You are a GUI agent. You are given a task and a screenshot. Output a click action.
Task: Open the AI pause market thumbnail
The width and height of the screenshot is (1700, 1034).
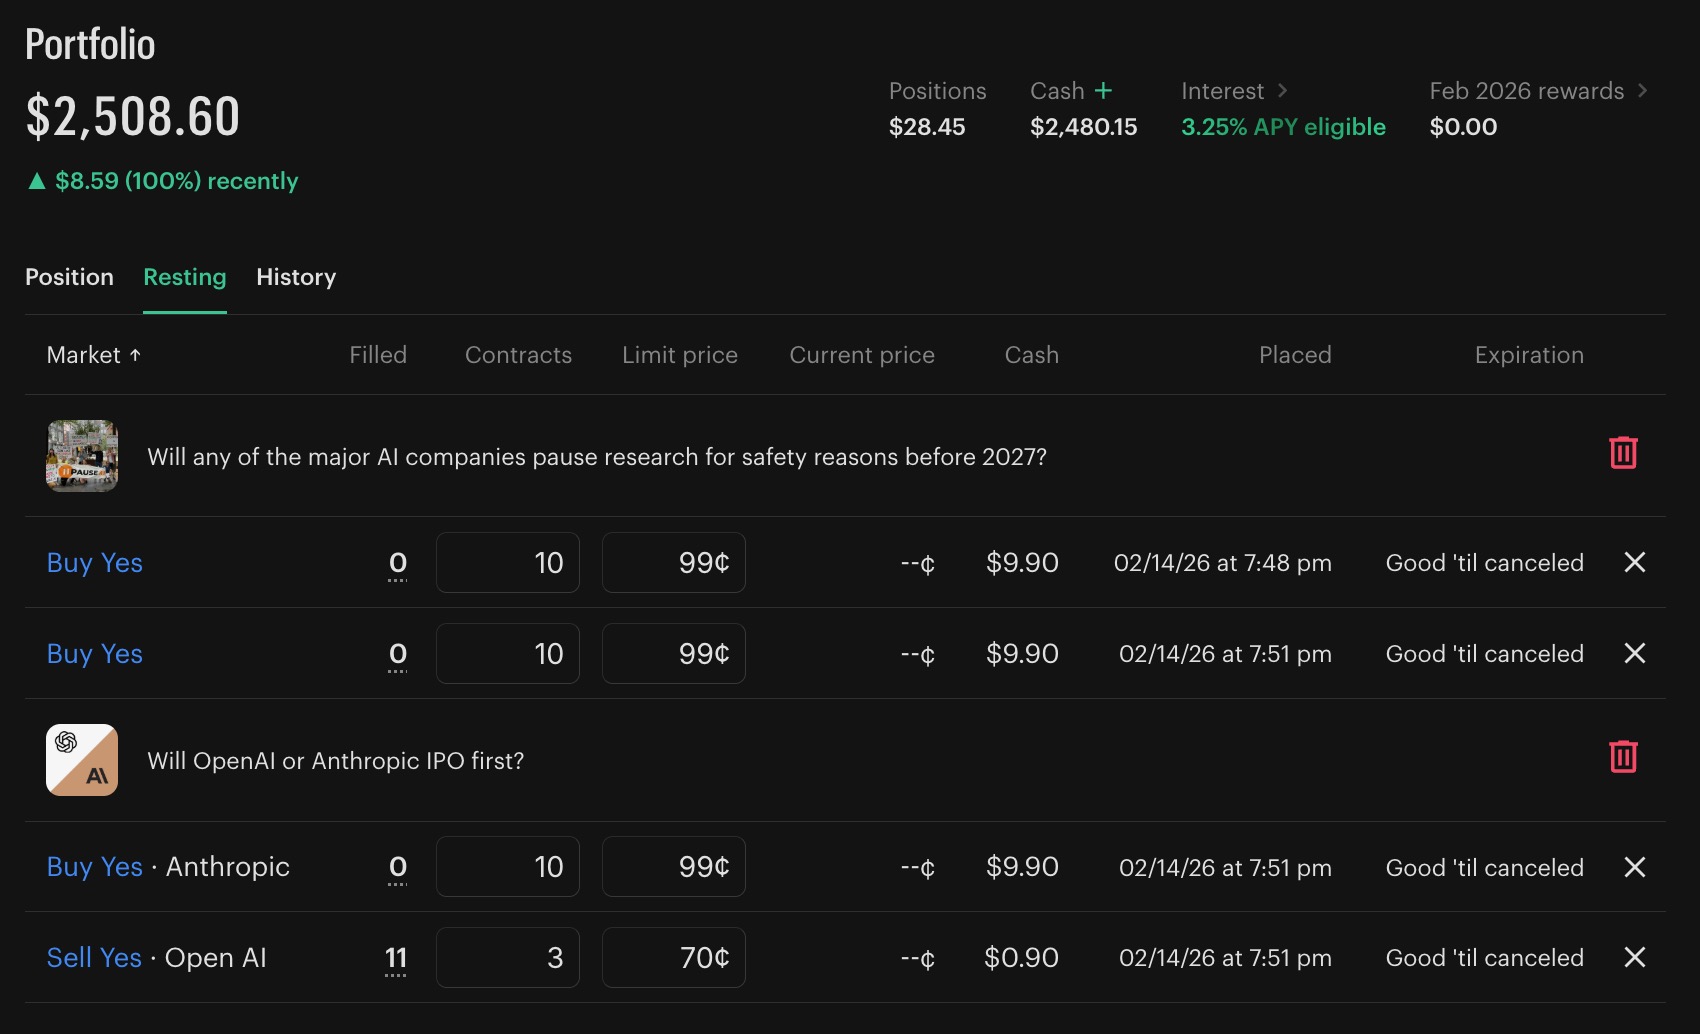(82, 456)
